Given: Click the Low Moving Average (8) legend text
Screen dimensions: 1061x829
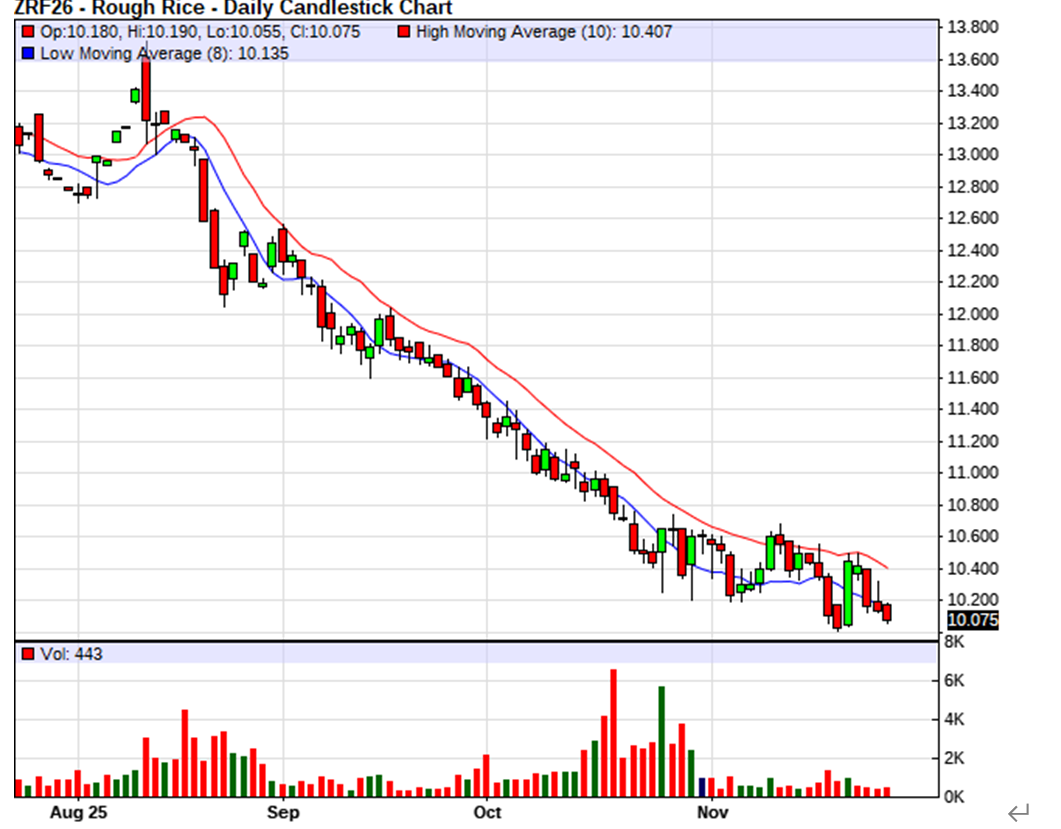Looking at the screenshot, I should tap(164, 53).
